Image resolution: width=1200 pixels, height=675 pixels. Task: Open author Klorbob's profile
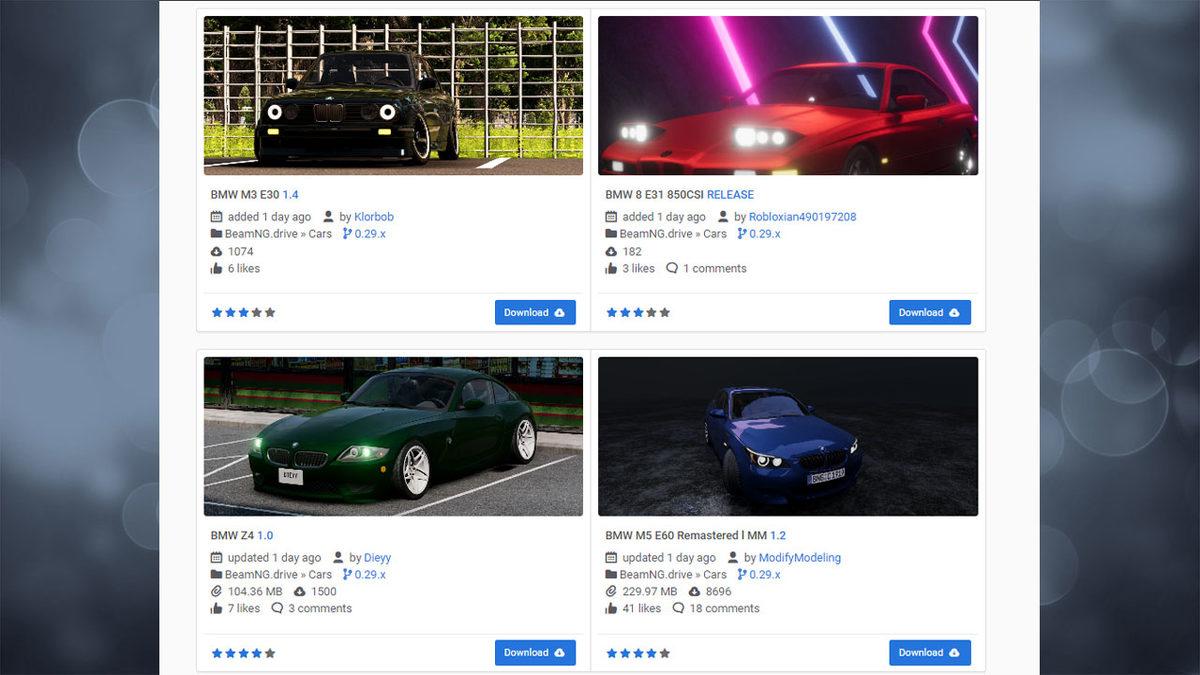(374, 217)
